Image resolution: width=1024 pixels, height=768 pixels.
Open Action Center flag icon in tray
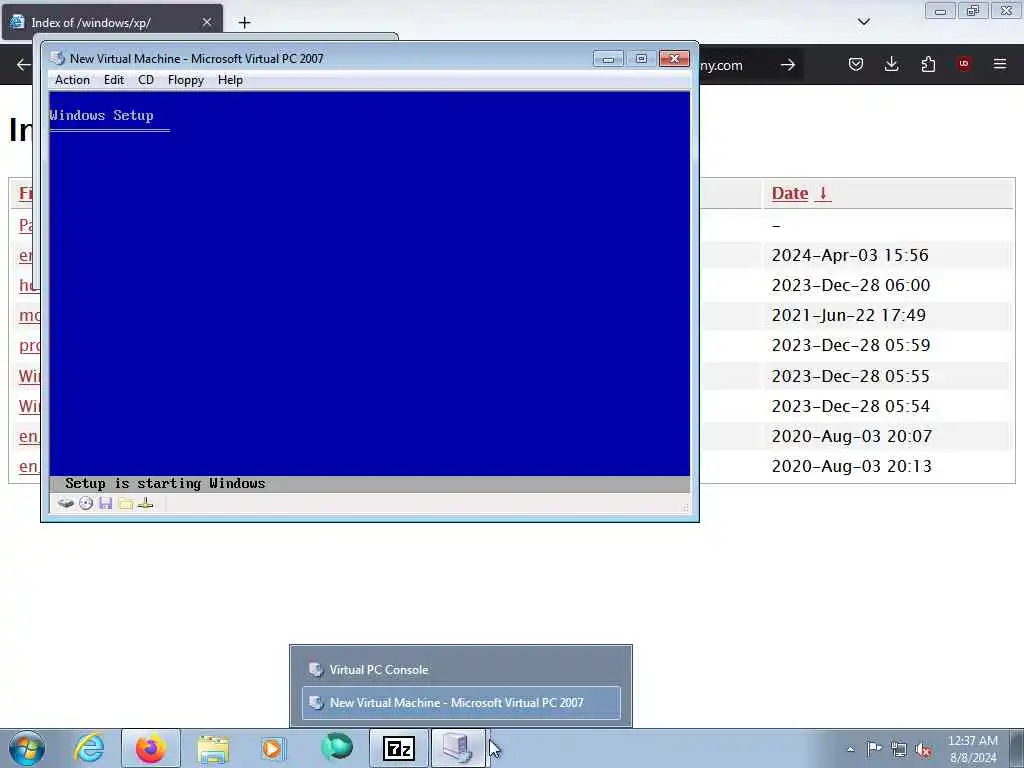(x=874, y=749)
